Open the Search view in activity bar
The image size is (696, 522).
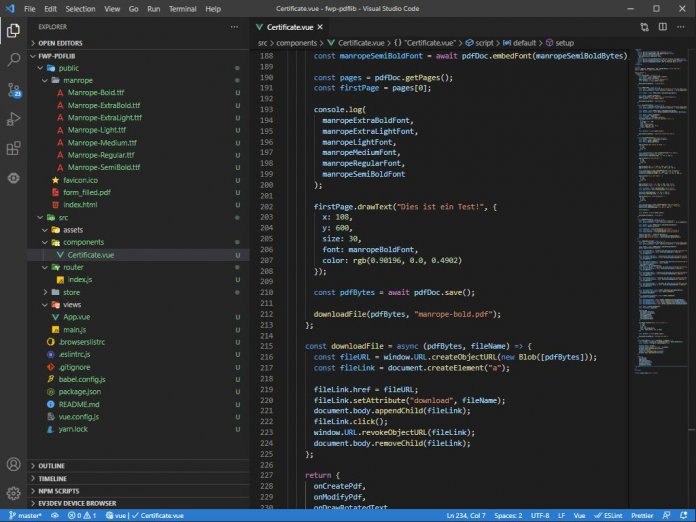click(13, 59)
